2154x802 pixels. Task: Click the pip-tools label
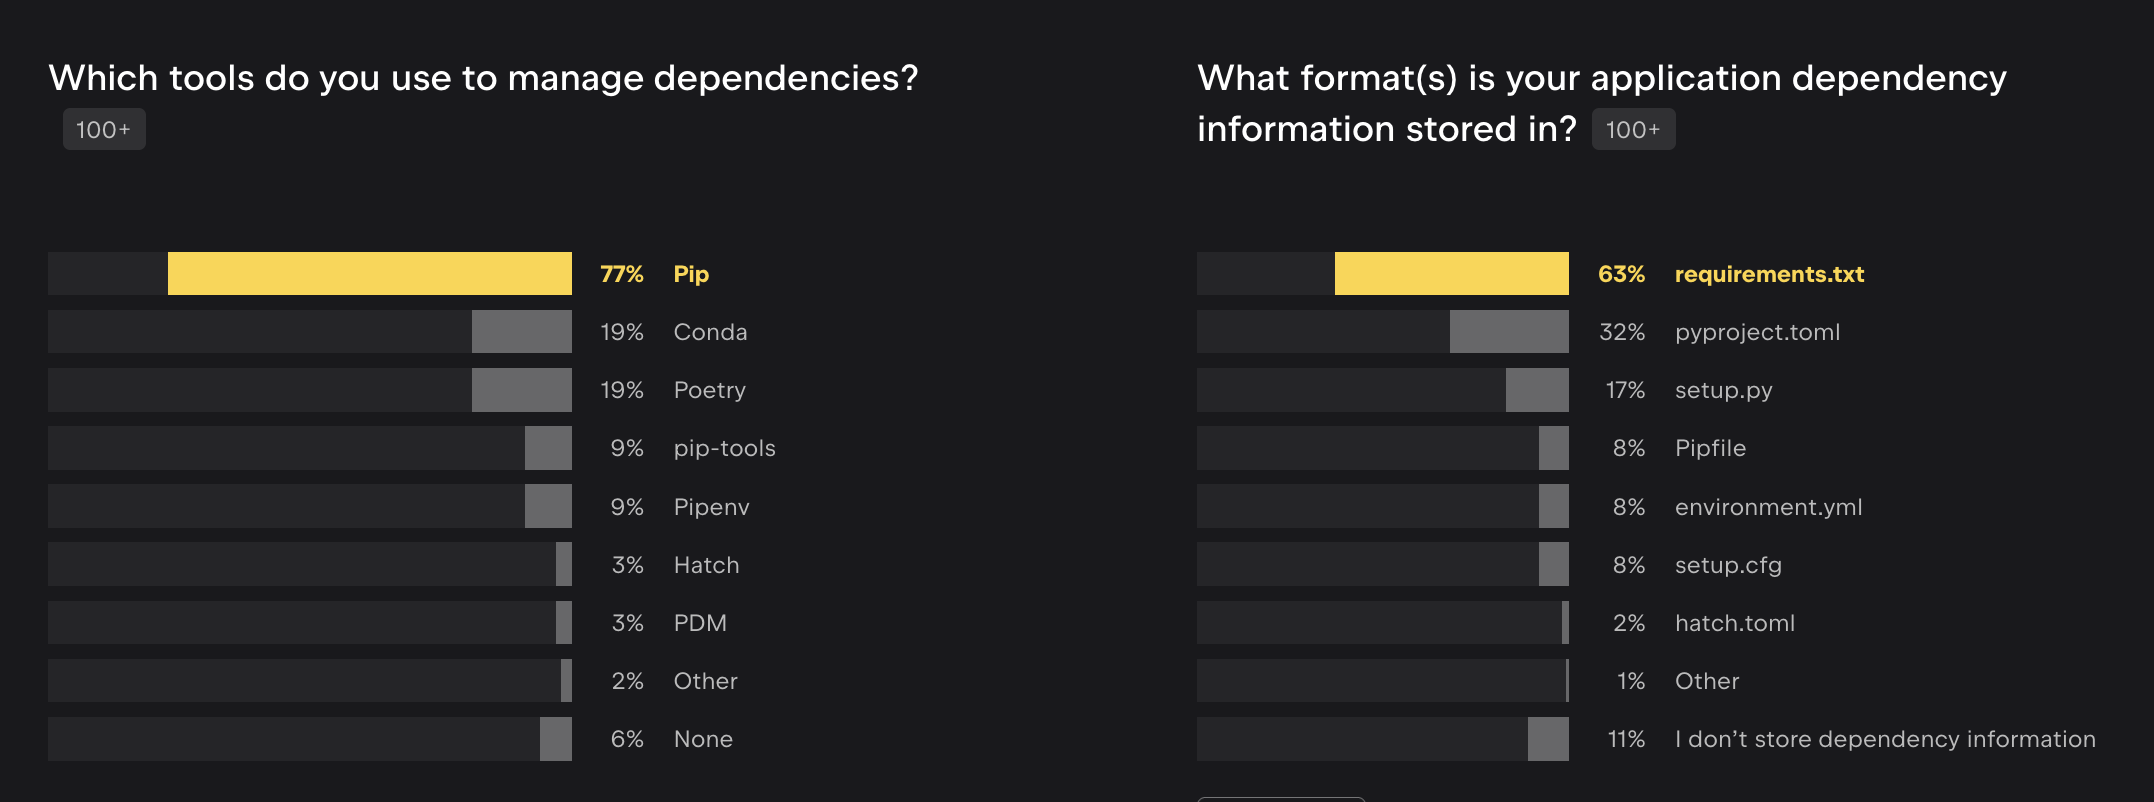coord(724,448)
